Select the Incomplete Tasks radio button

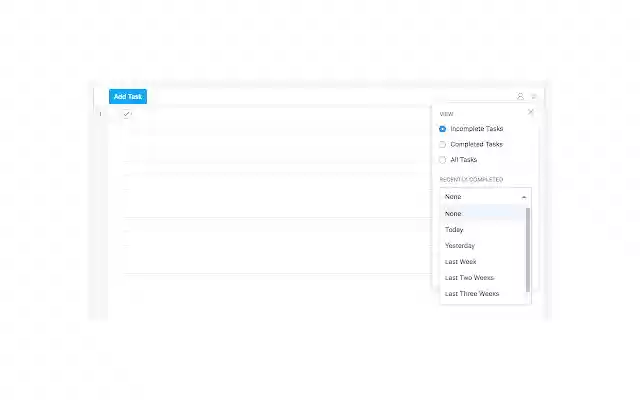[442, 129]
